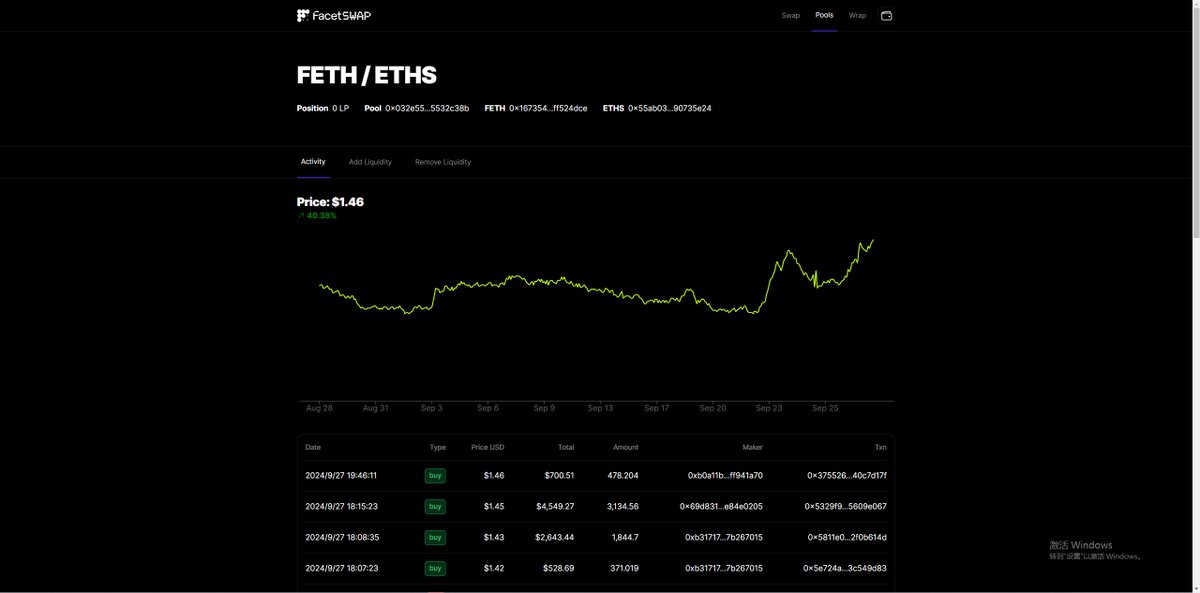Click the $1.45 price cell
1200x593 pixels.
(x=494, y=507)
